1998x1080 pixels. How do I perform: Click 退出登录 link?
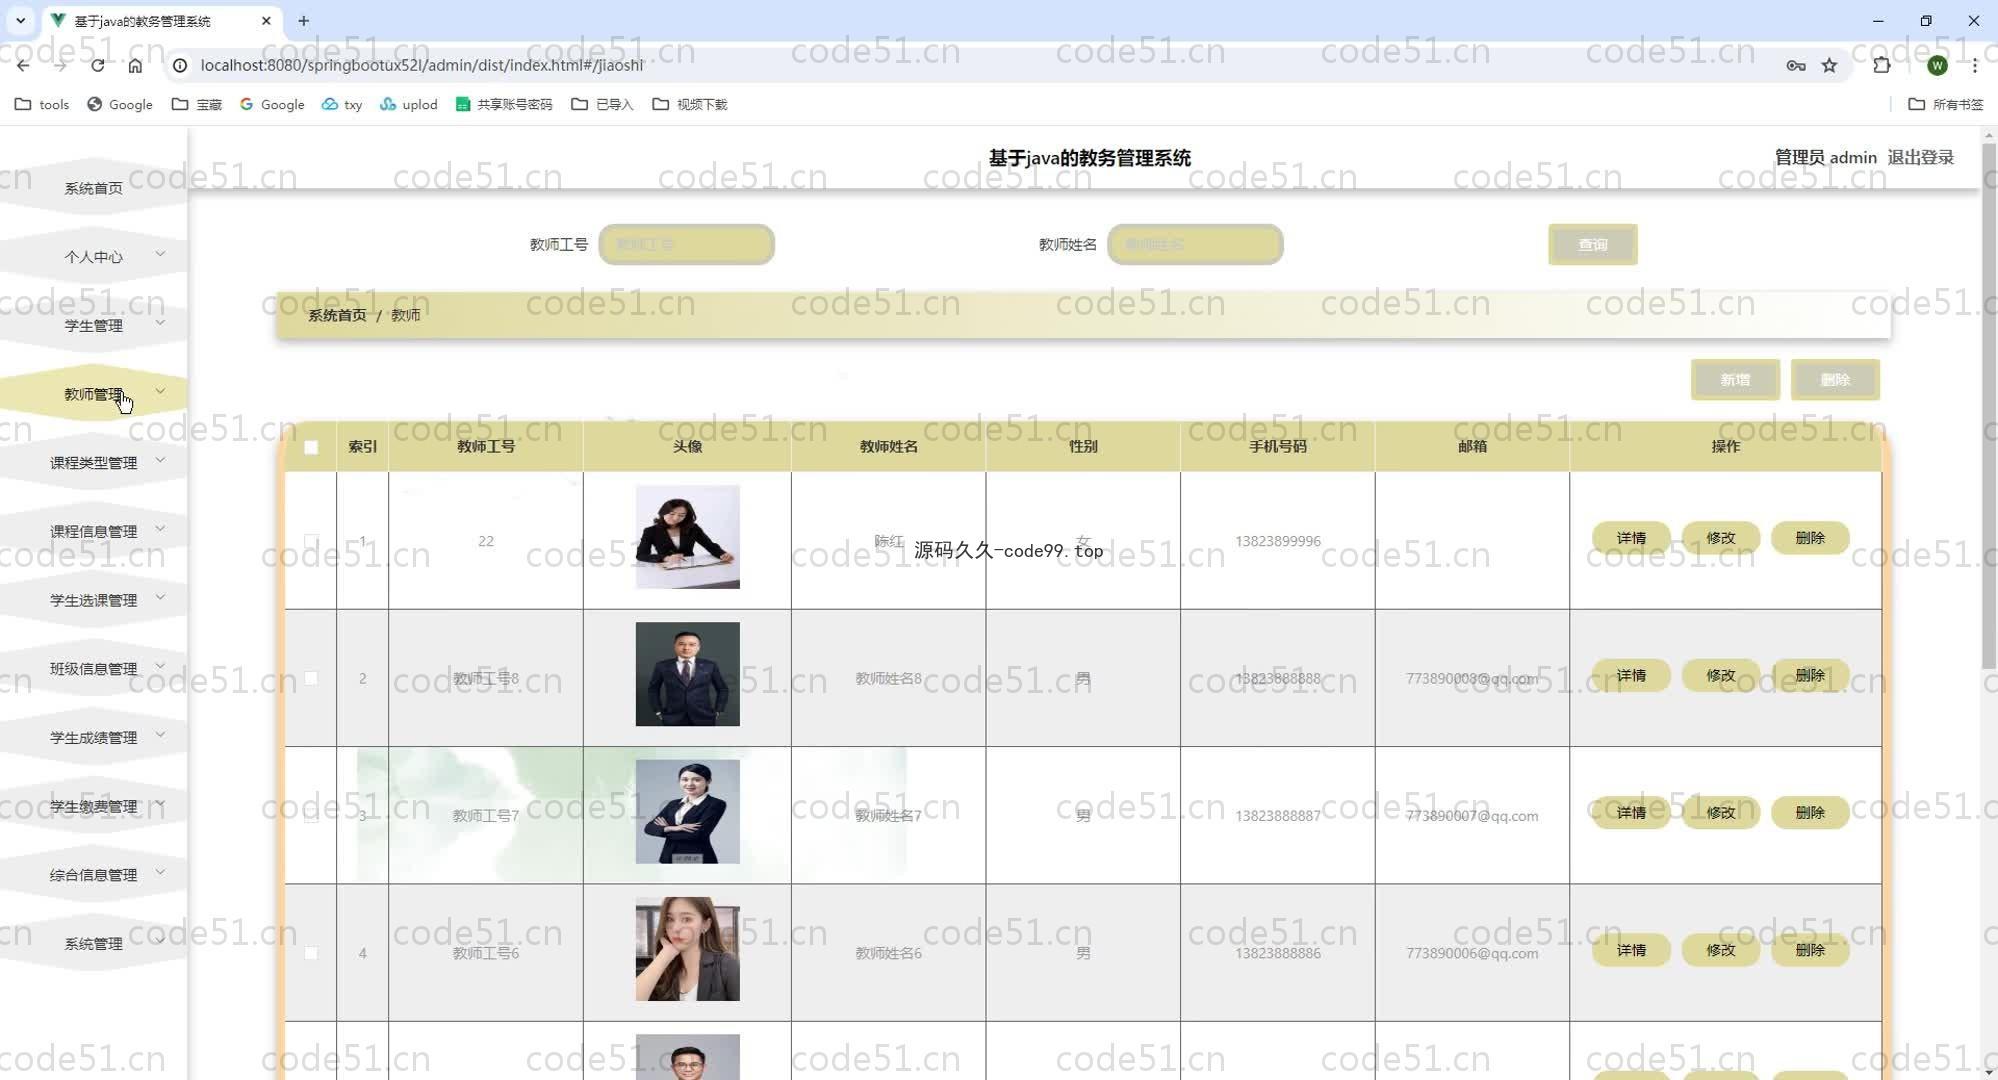click(x=1920, y=157)
